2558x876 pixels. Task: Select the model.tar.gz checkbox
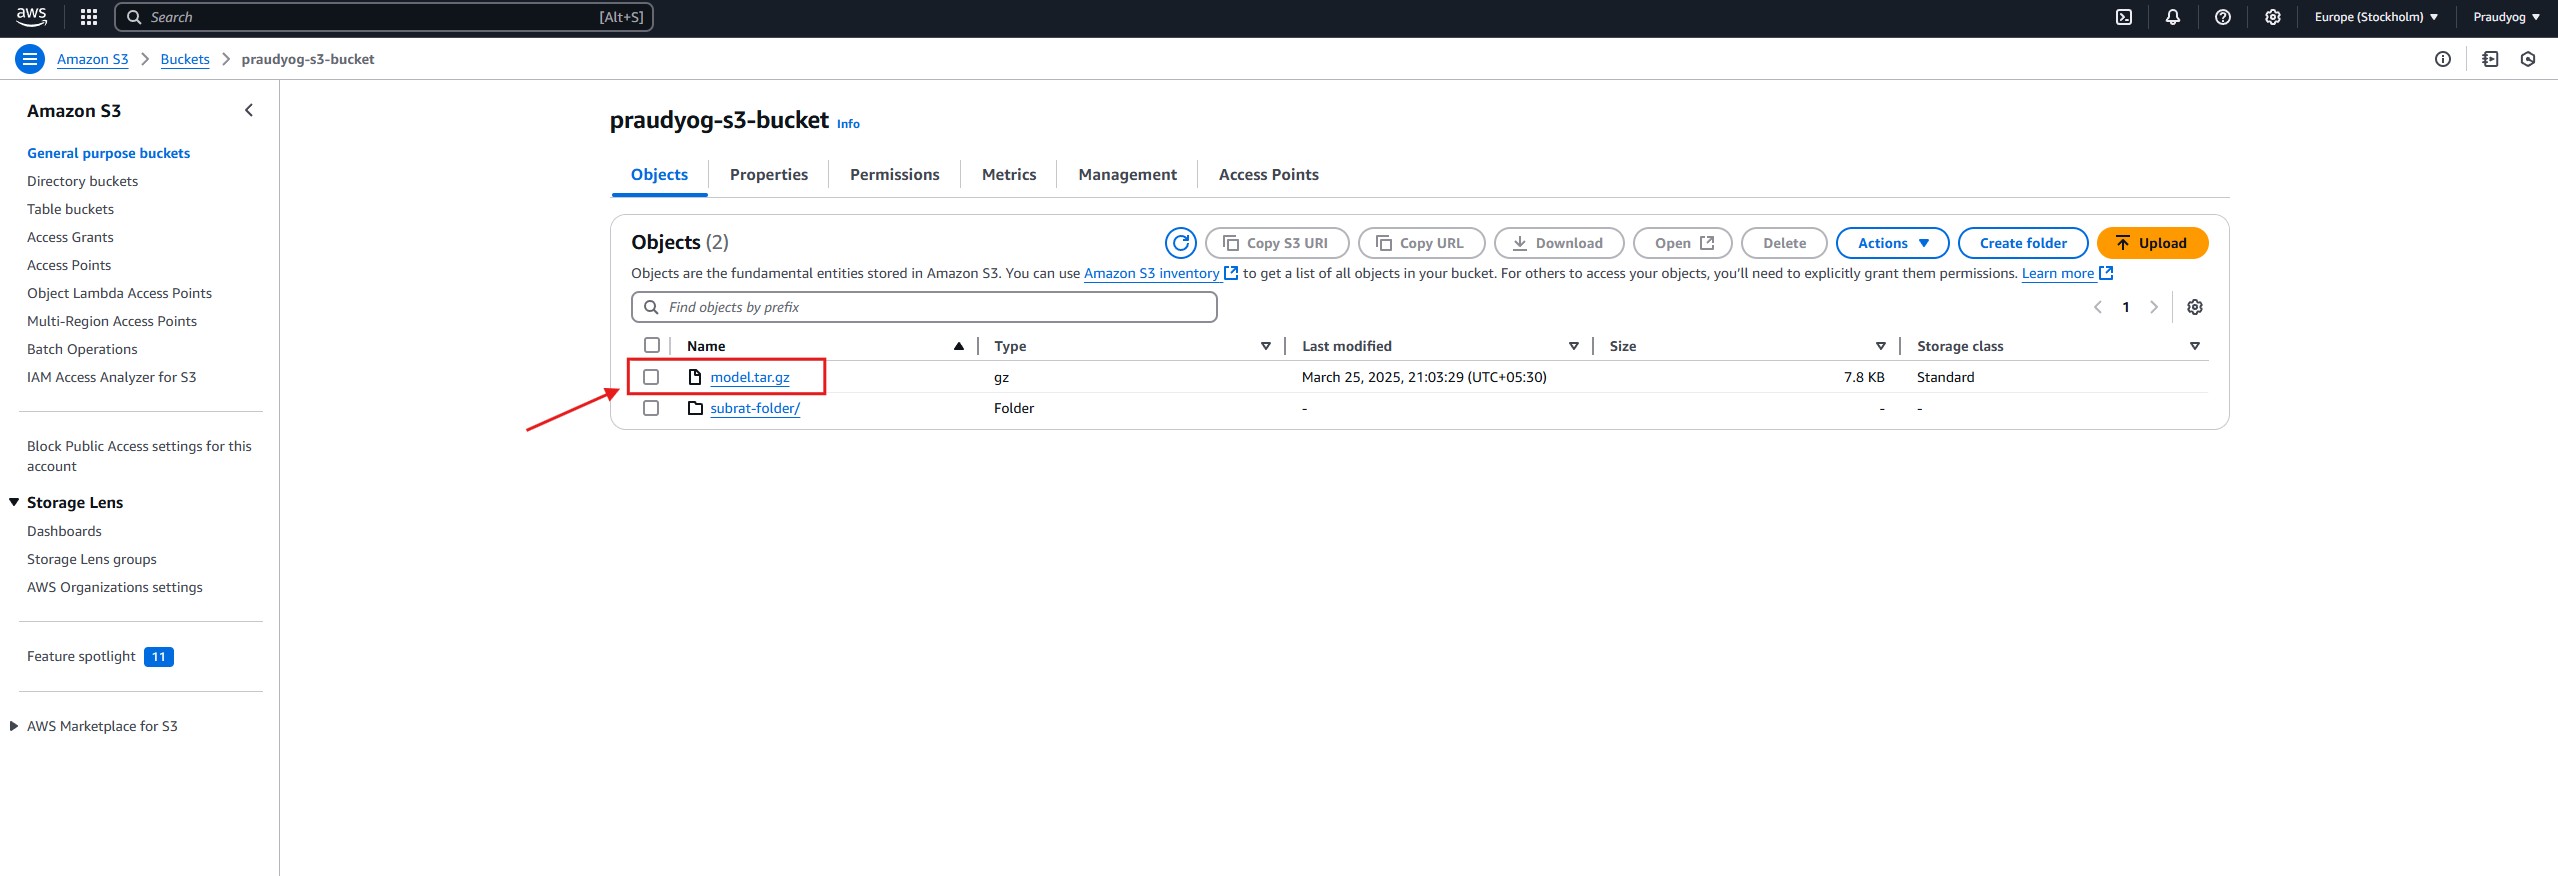[x=651, y=377]
